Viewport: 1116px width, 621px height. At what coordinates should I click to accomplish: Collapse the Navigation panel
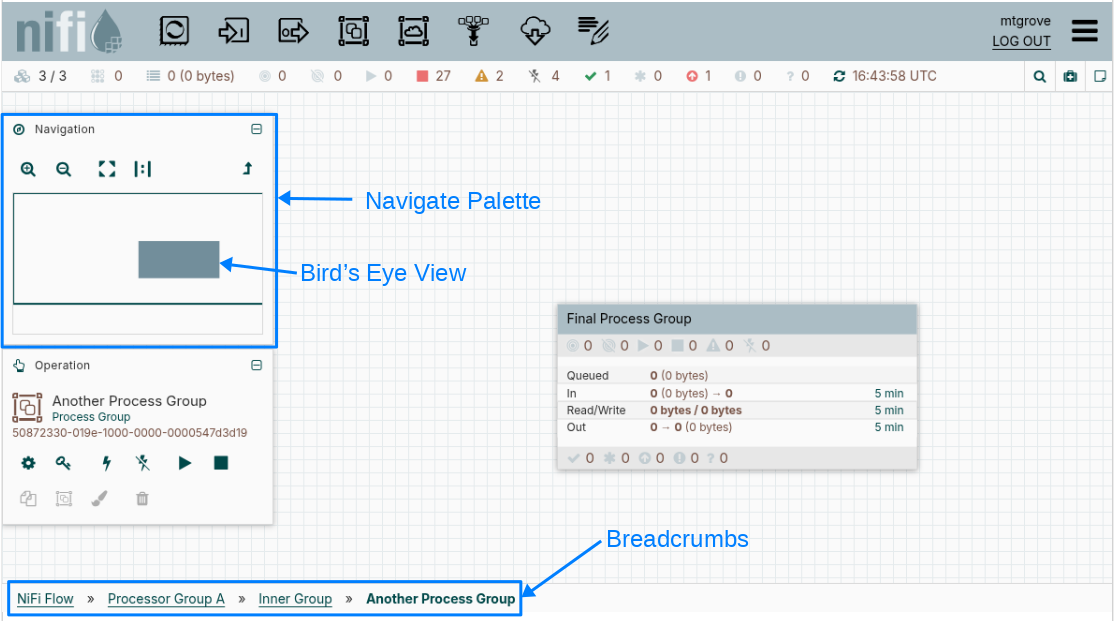[256, 129]
